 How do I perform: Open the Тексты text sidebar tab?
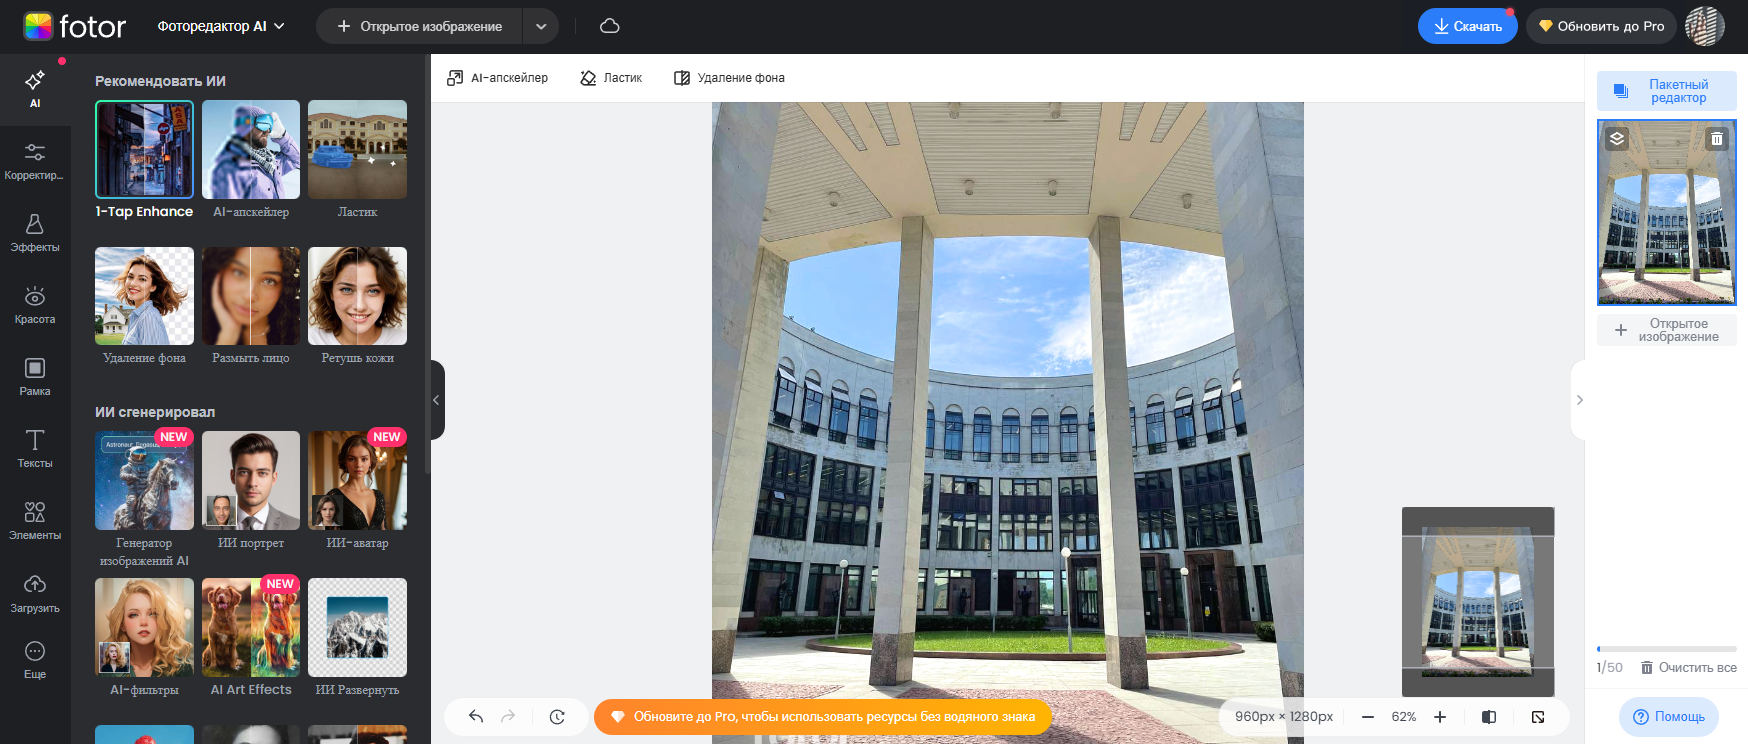[x=35, y=449]
